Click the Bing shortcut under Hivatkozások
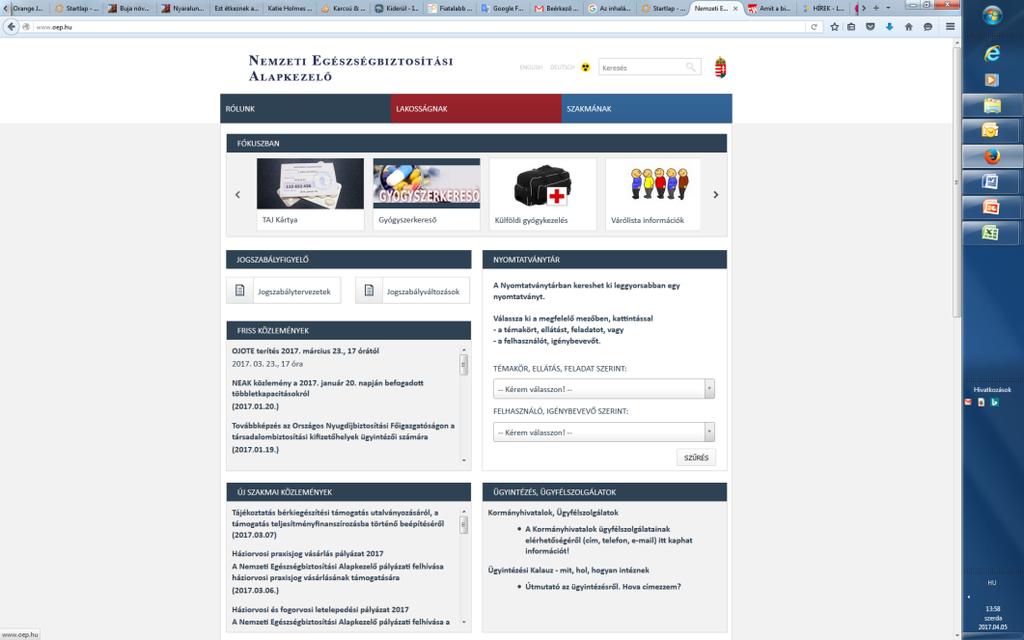Image resolution: width=1024 pixels, height=640 pixels. [994, 402]
